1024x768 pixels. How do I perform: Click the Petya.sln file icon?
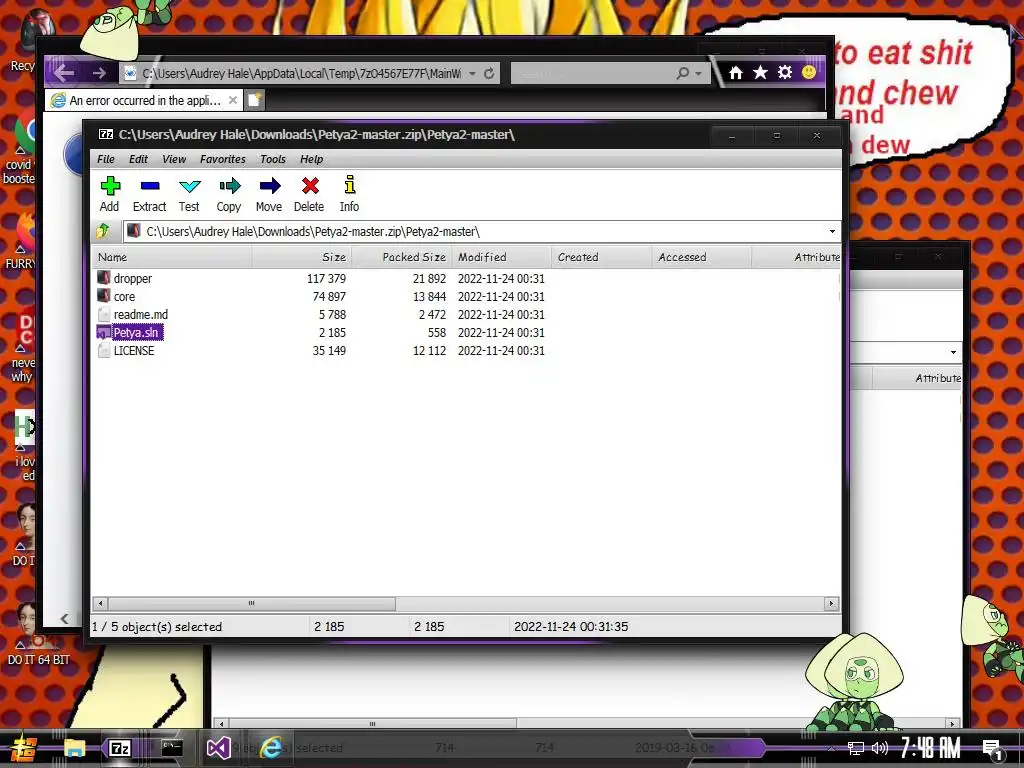pos(103,332)
